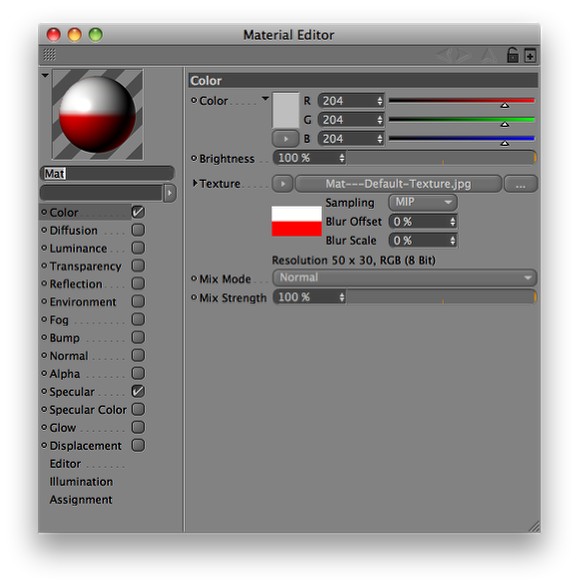
Task: Open the Mix Mode Normal dropdown
Action: tap(404, 278)
